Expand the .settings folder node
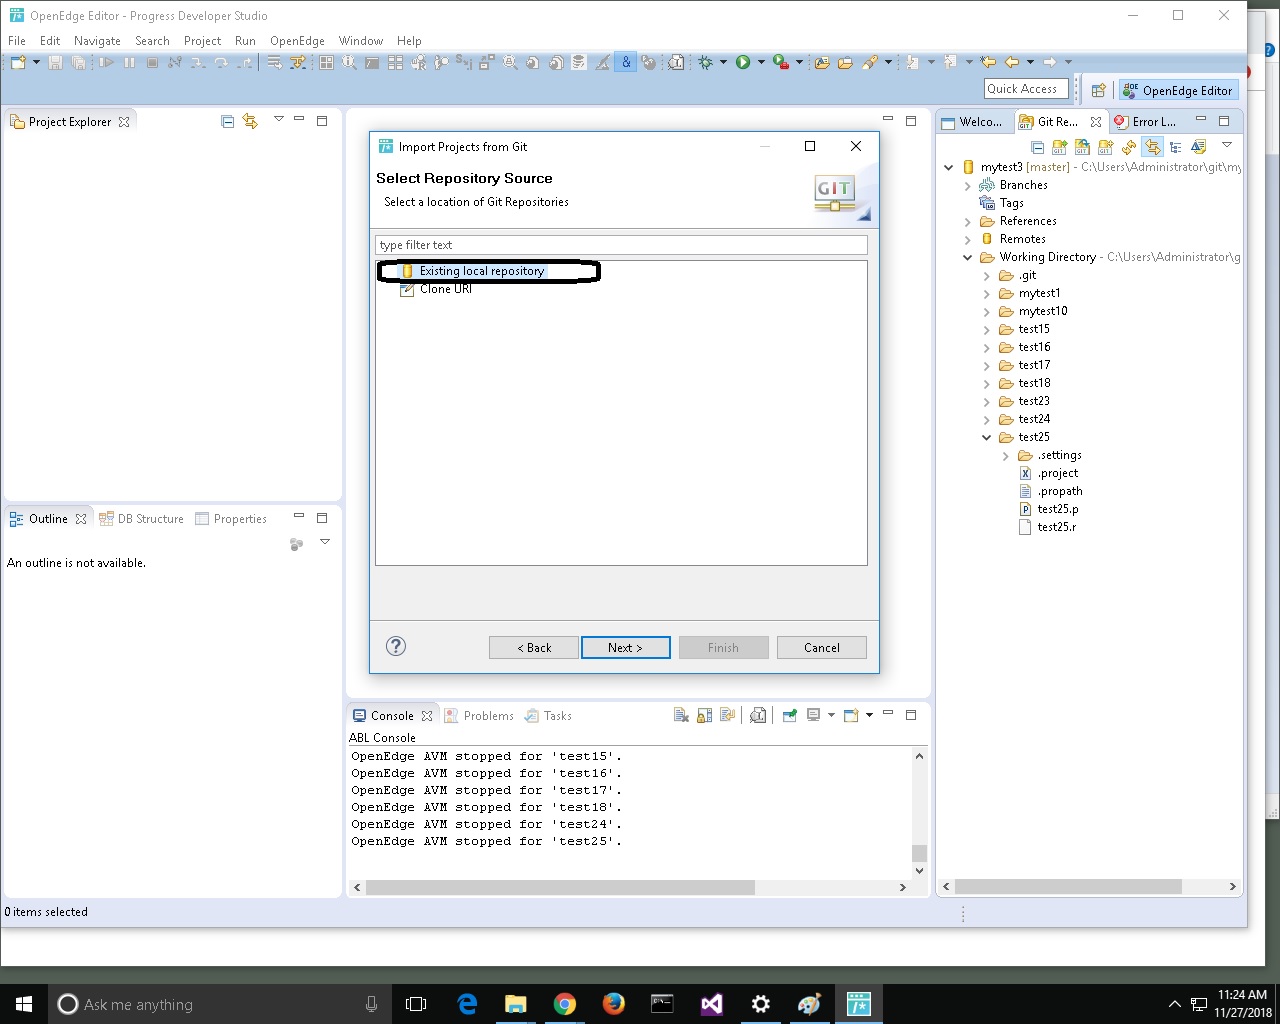Viewport: 1280px width, 1024px height. (1006, 455)
